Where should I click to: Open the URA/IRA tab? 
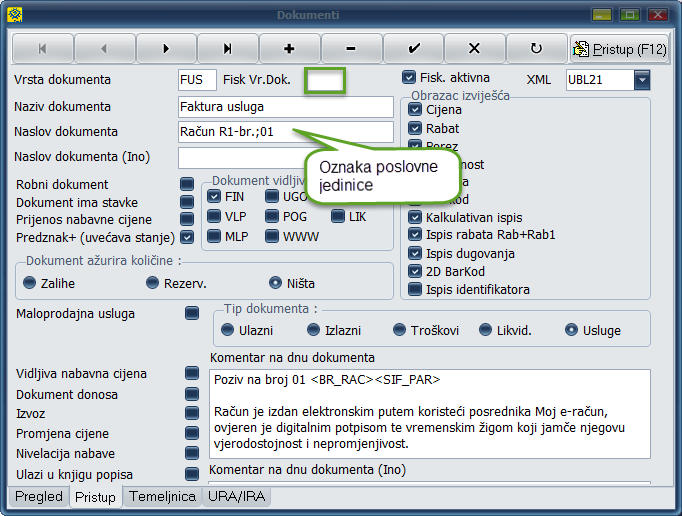(237, 497)
